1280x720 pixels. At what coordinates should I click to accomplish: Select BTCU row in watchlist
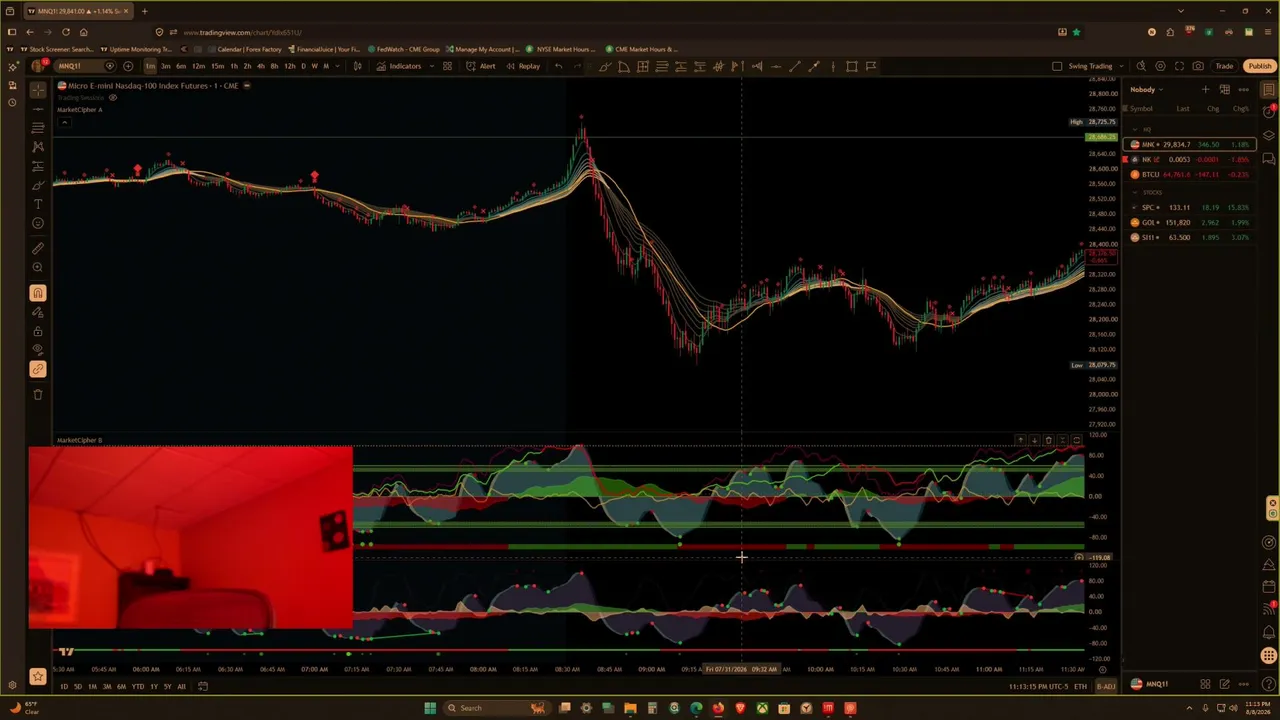[x=1190, y=175]
